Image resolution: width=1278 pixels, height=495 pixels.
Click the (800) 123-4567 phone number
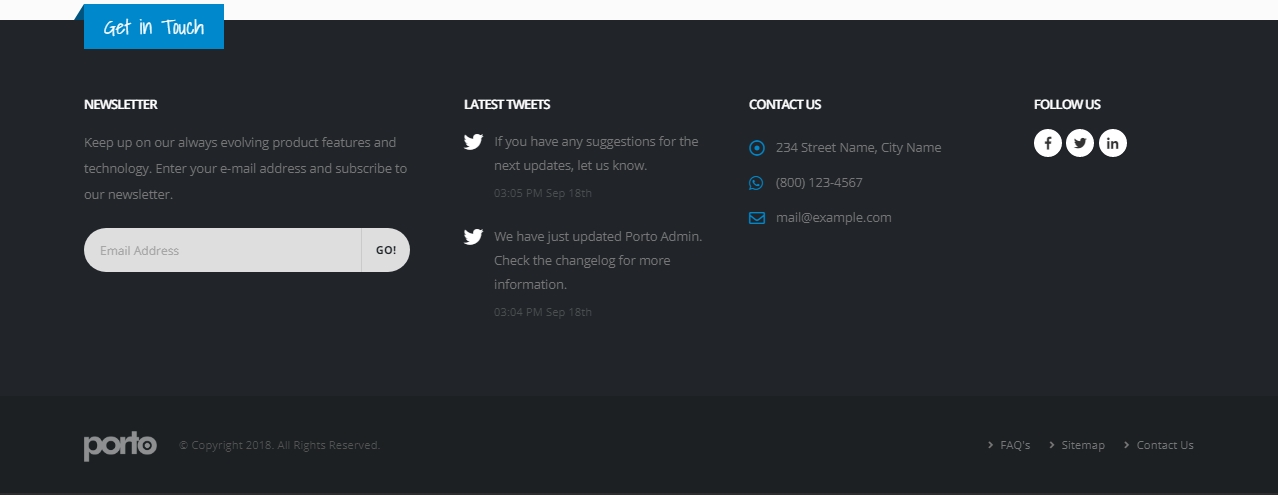(819, 183)
